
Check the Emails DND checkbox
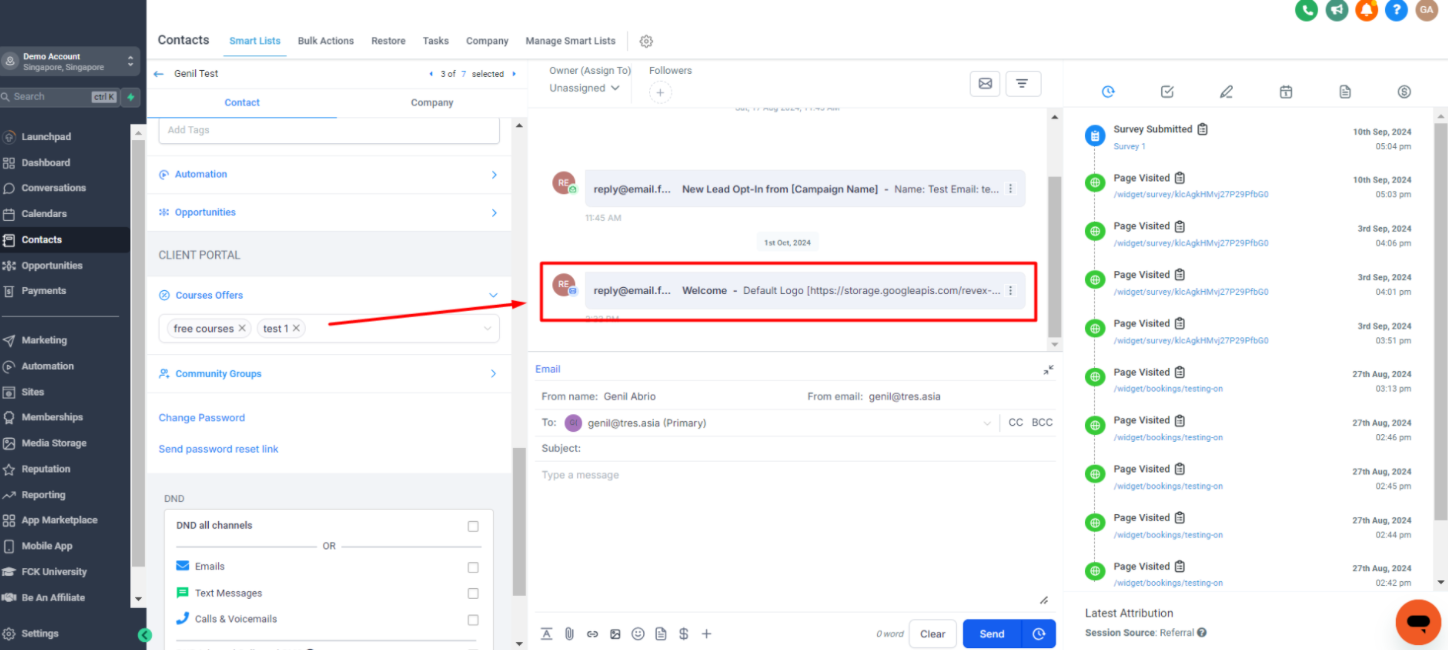coord(473,567)
